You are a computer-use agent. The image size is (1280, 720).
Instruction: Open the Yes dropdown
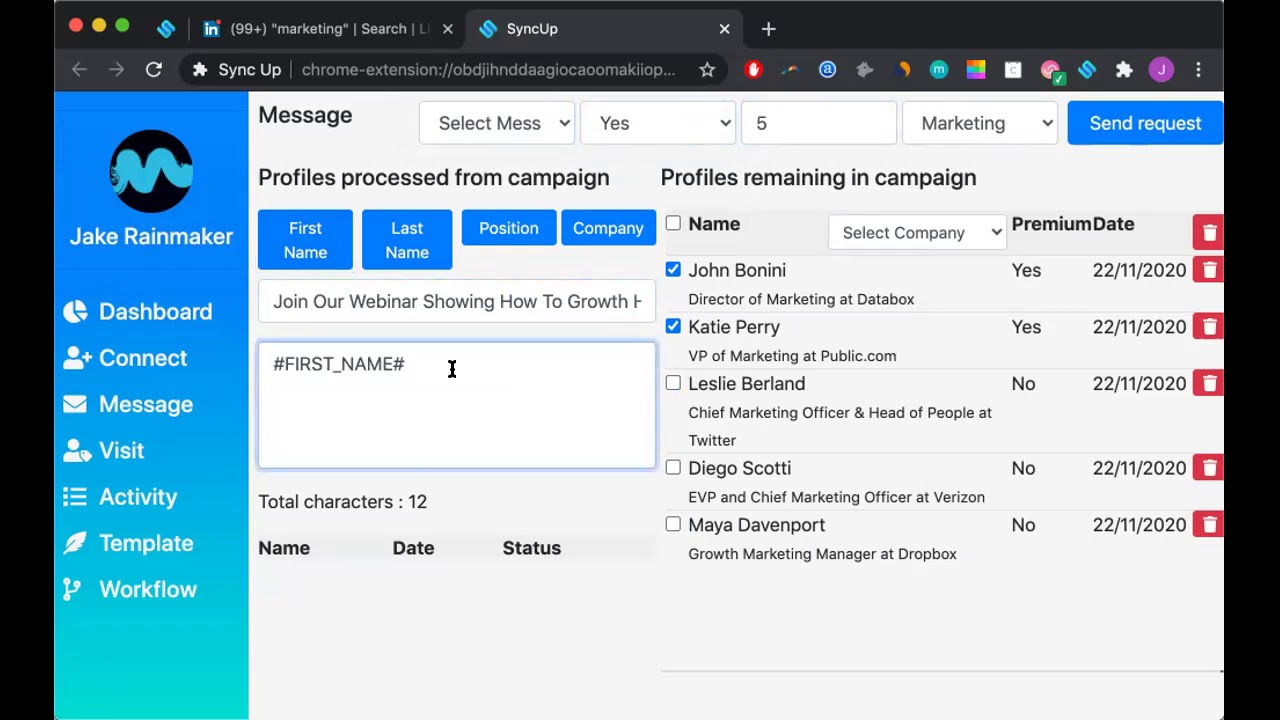(658, 123)
